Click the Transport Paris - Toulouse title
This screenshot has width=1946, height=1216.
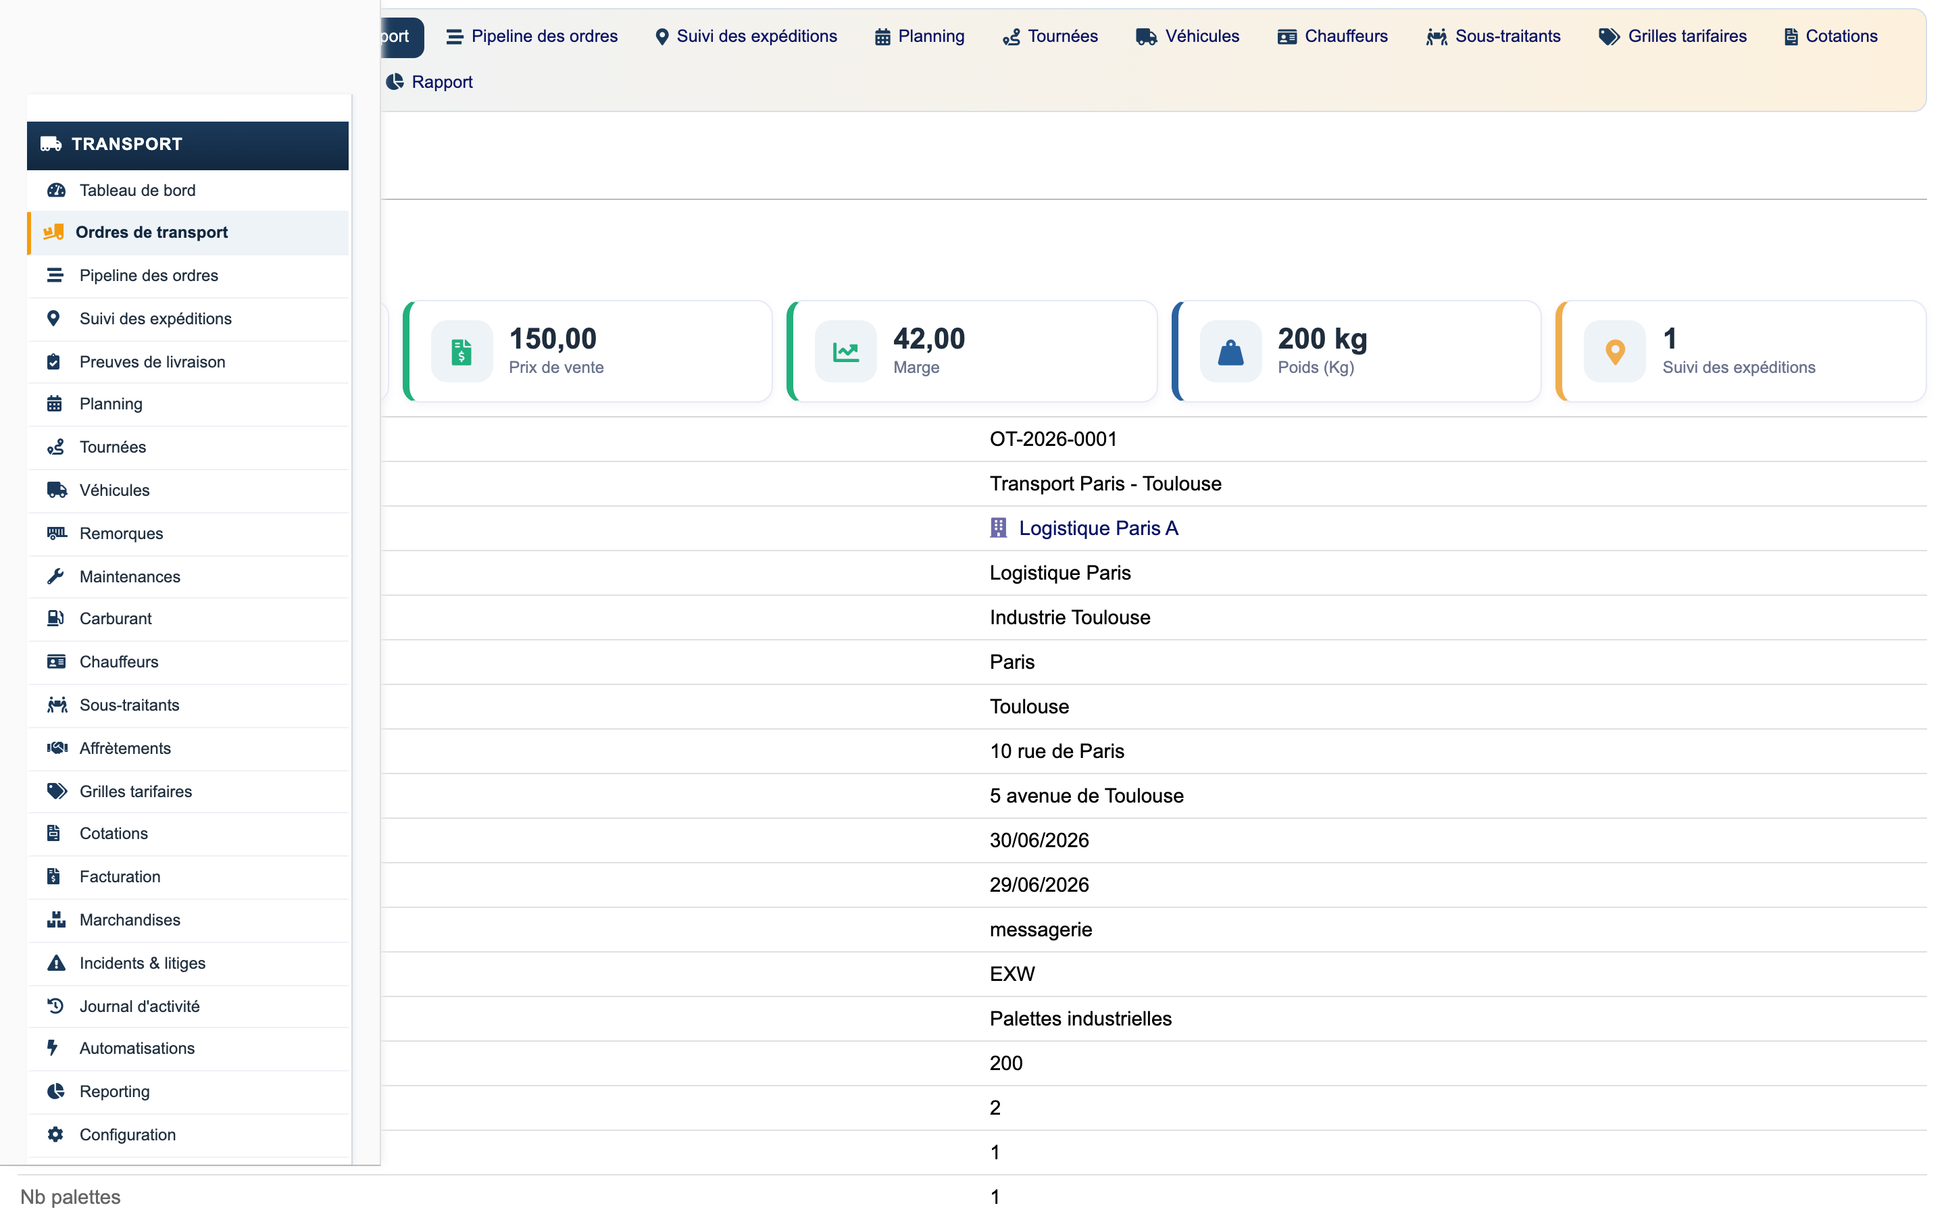pyautogui.click(x=1105, y=484)
